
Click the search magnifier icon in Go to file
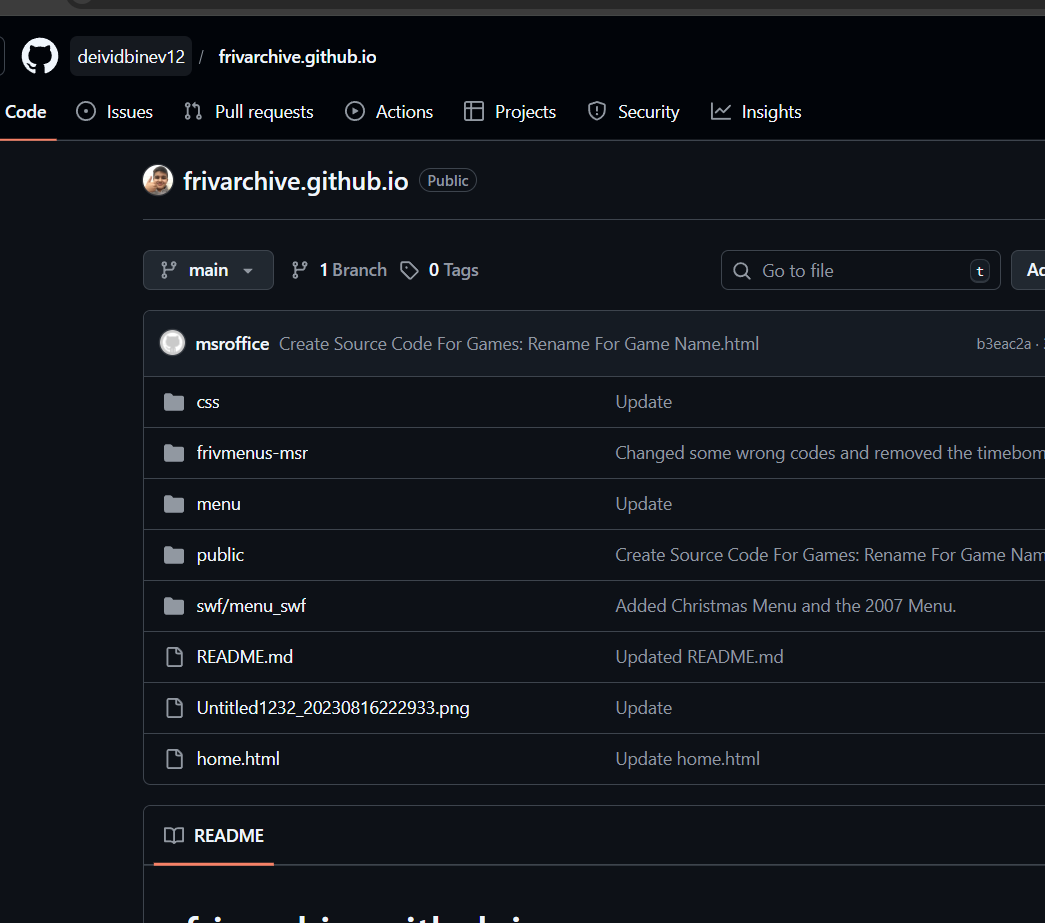coord(742,271)
